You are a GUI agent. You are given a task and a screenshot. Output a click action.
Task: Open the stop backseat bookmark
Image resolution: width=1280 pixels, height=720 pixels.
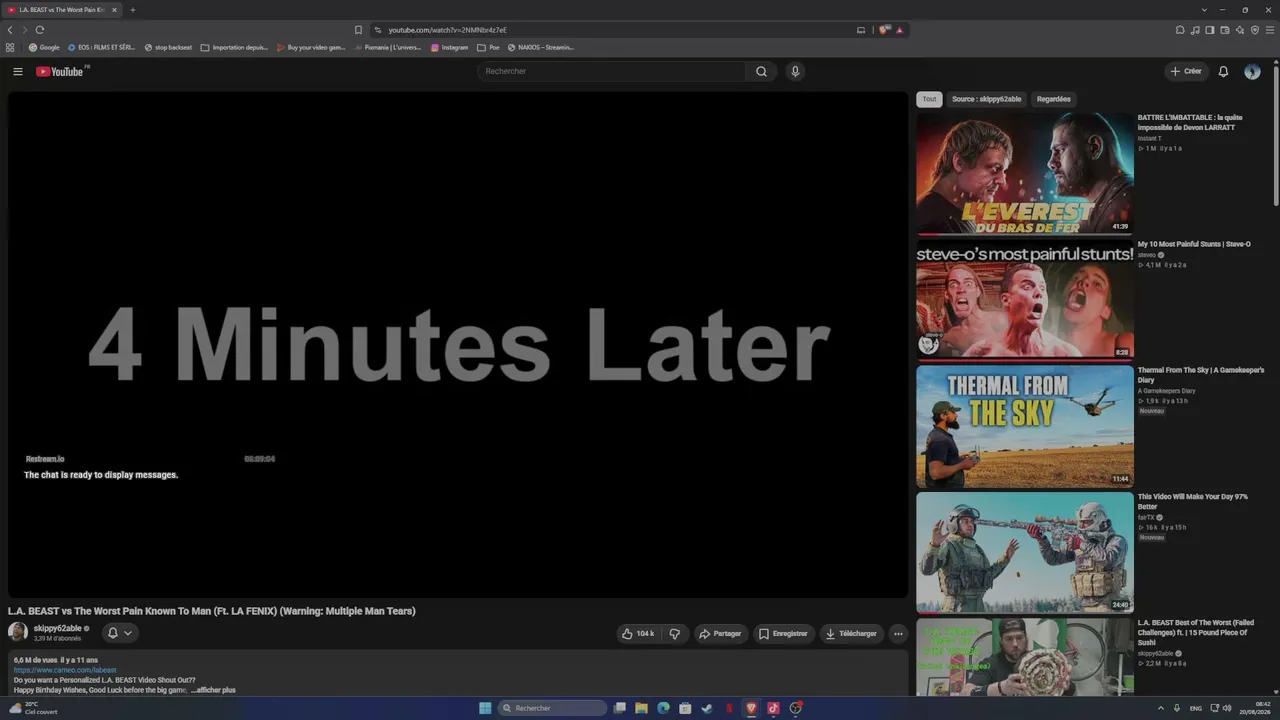coord(168,47)
